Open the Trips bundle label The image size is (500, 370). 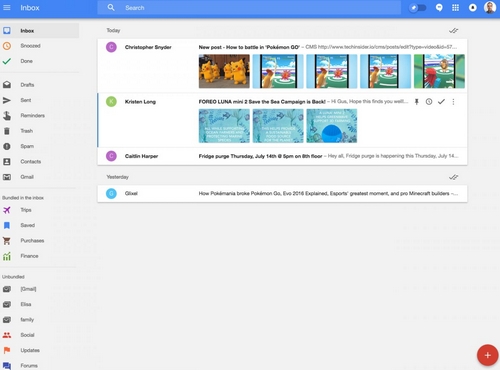tap(26, 210)
